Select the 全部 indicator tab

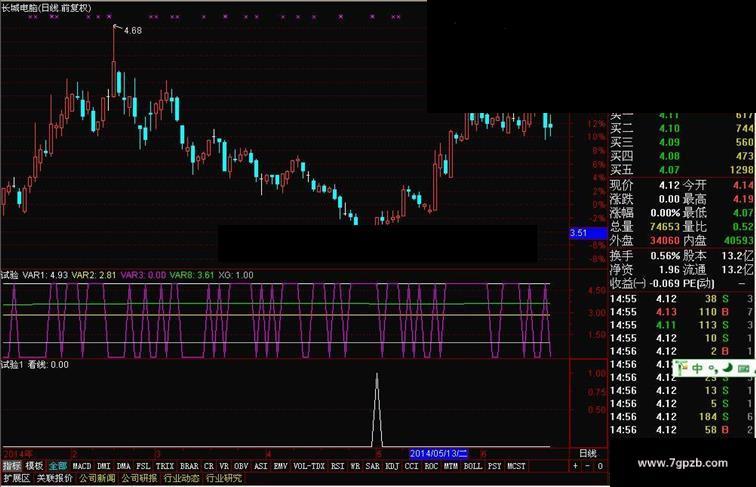tap(58, 466)
